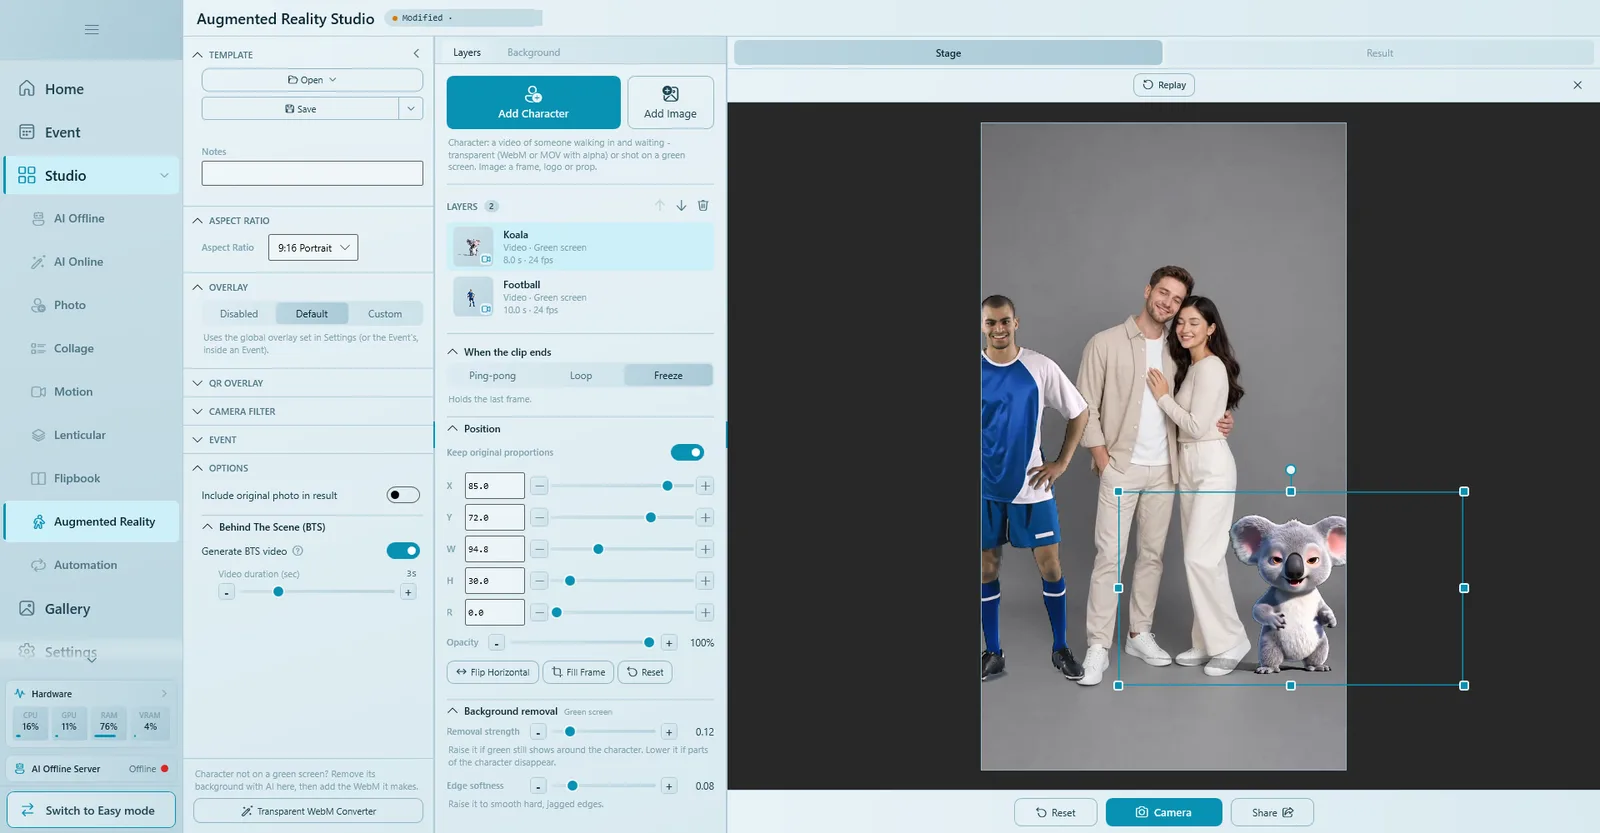This screenshot has height=833, width=1600.
Task: Open the hamburger navigation menu
Action: coord(92,29)
